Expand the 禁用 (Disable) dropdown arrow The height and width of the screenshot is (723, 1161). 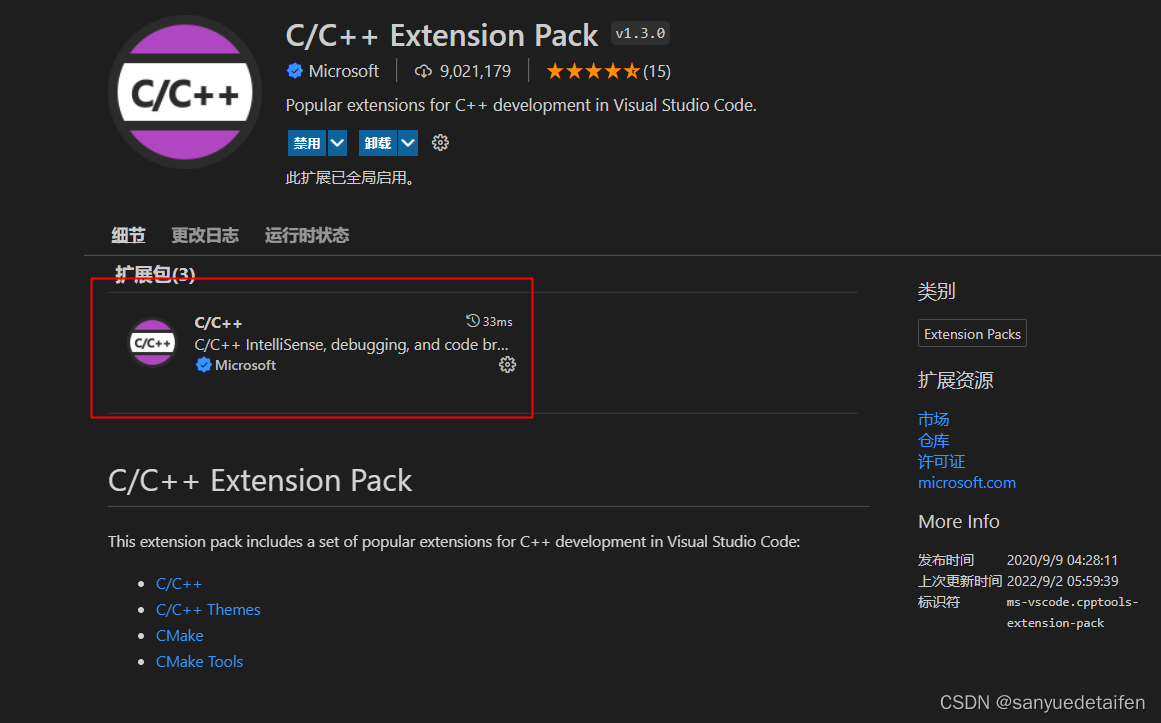coord(337,143)
